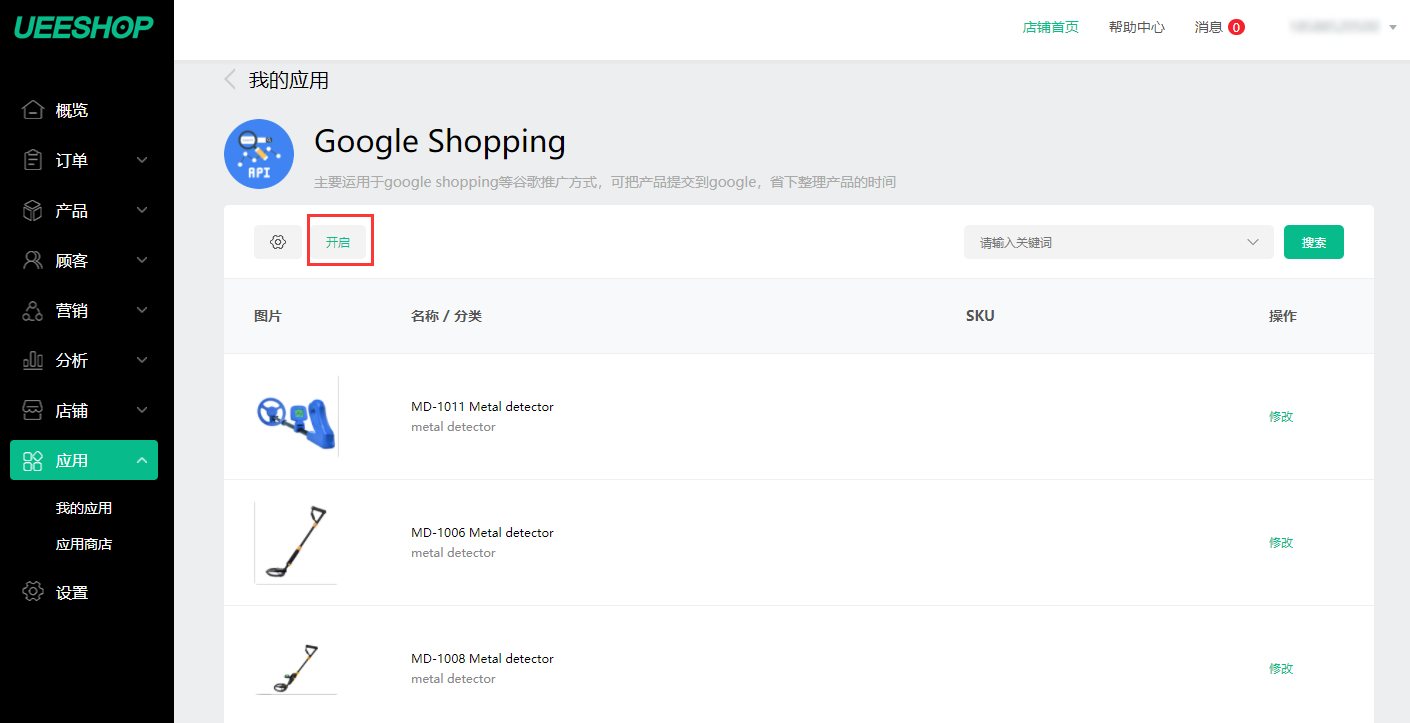Select 我的应用 in the sidebar submenu
1410x723 pixels.
pyautogui.click(x=84, y=508)
